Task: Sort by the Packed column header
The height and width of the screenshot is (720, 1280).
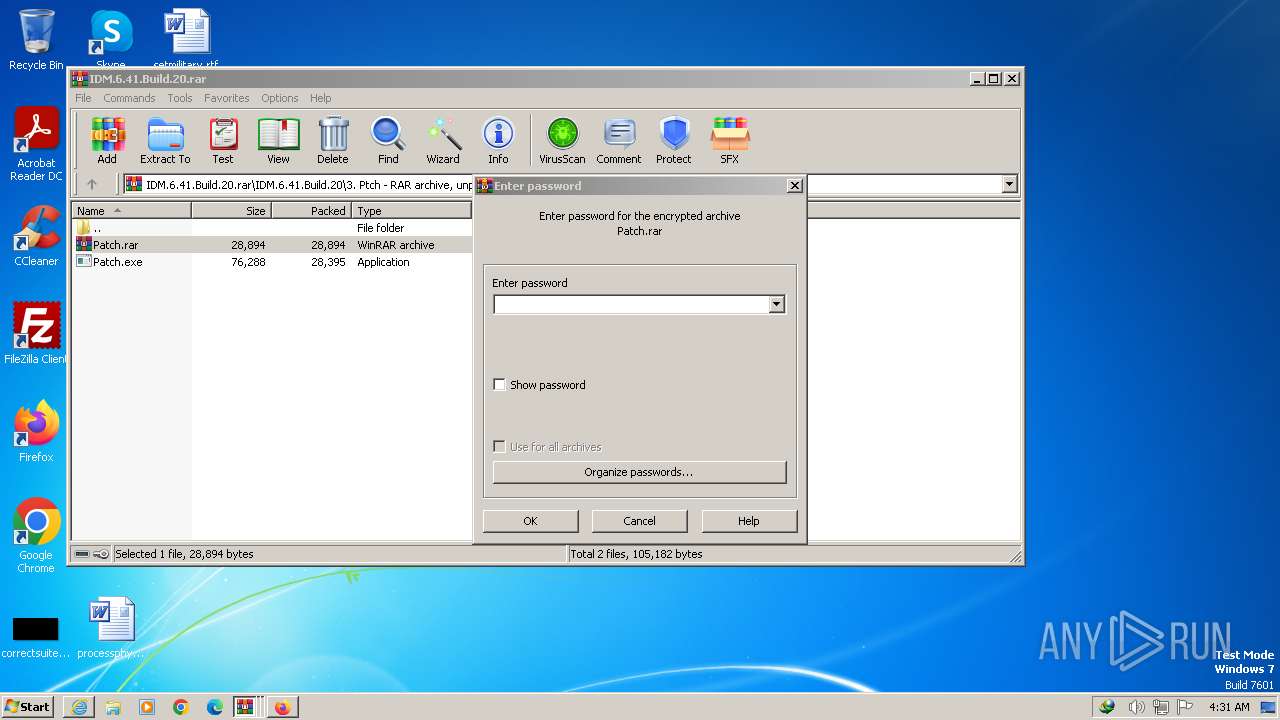Action: click(x=311, y=211)
